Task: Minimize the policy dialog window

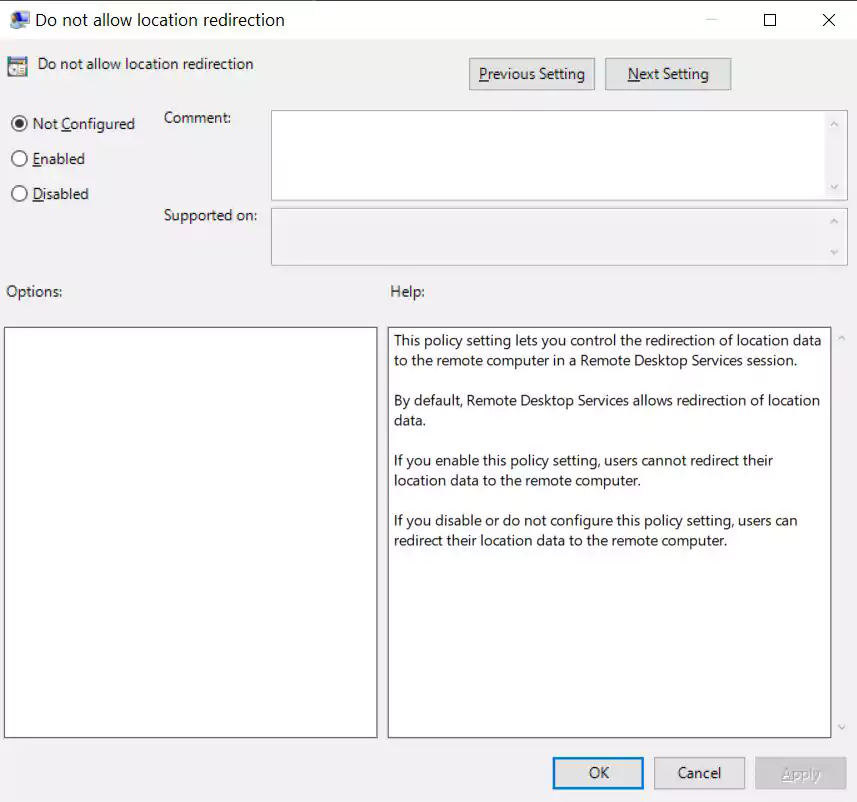Action: point(712,20)
